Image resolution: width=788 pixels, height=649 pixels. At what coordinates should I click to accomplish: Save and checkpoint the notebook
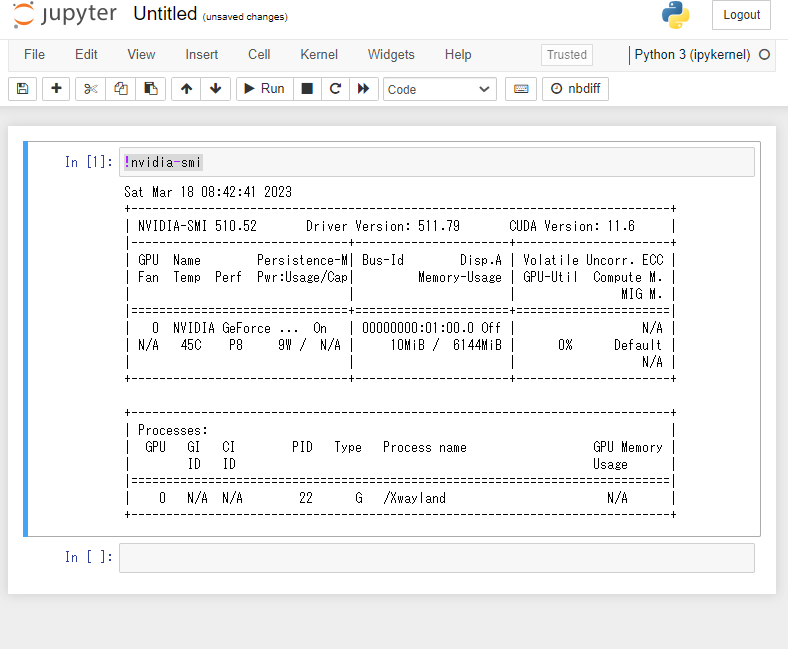(23, 89)
